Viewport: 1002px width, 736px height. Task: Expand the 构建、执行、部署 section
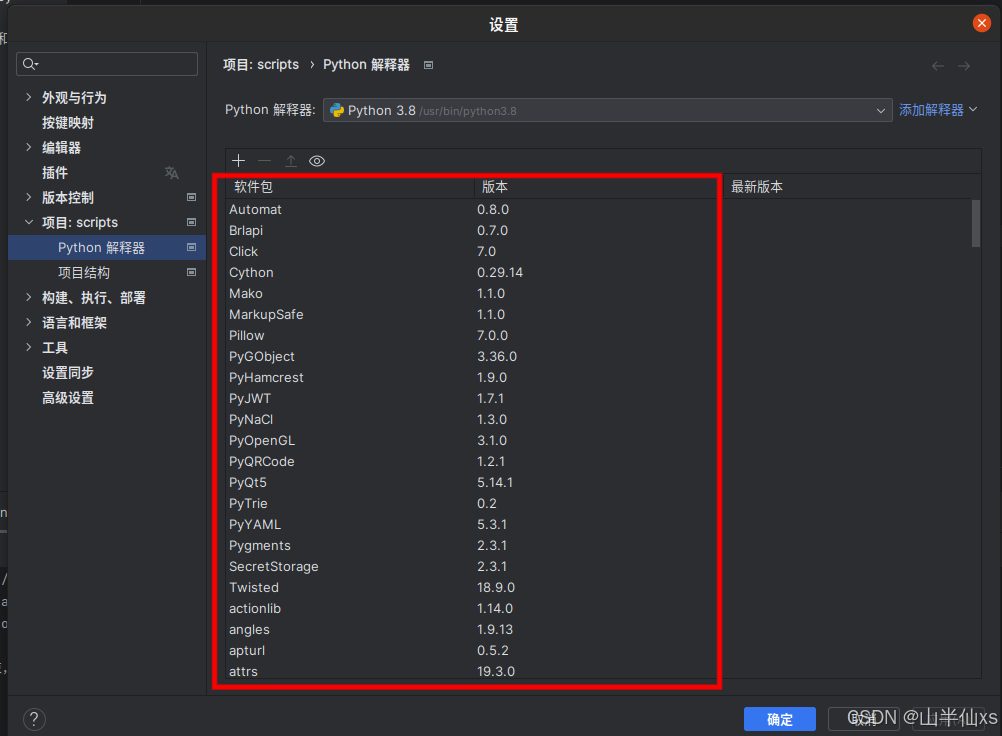(28, 297)
